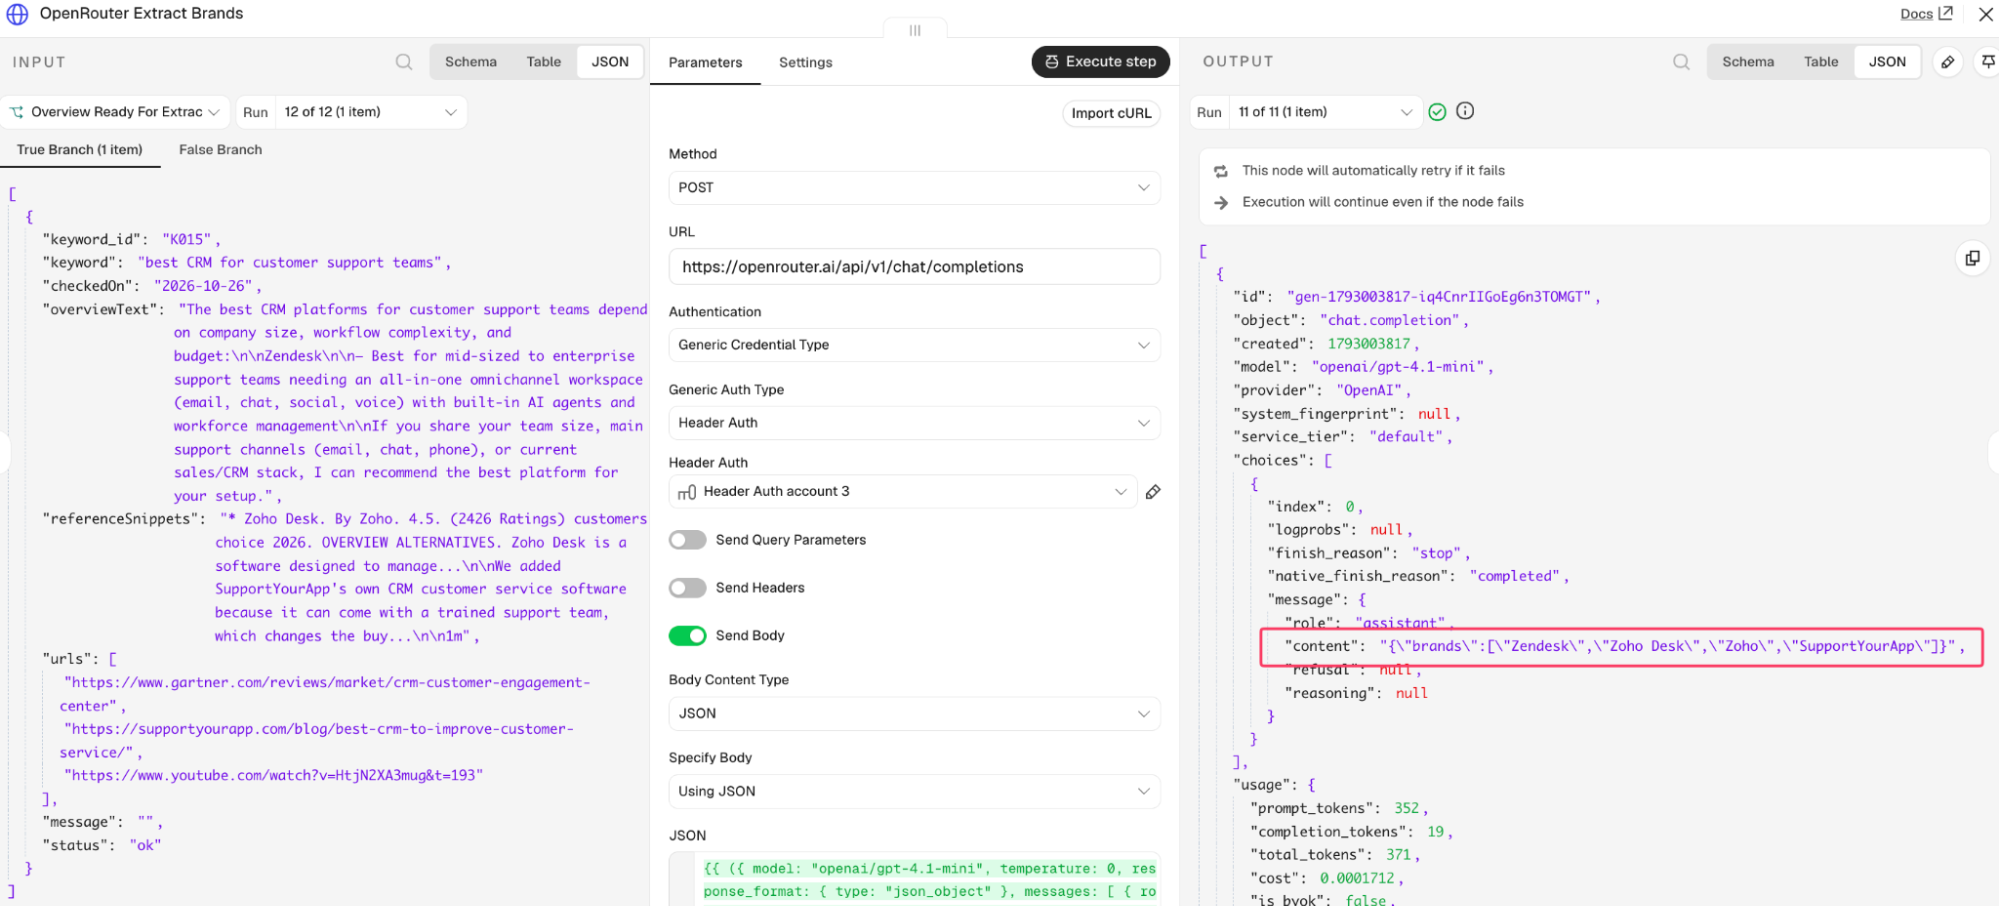
Task: Select the JSON view in INPUT
Action: 610,62
